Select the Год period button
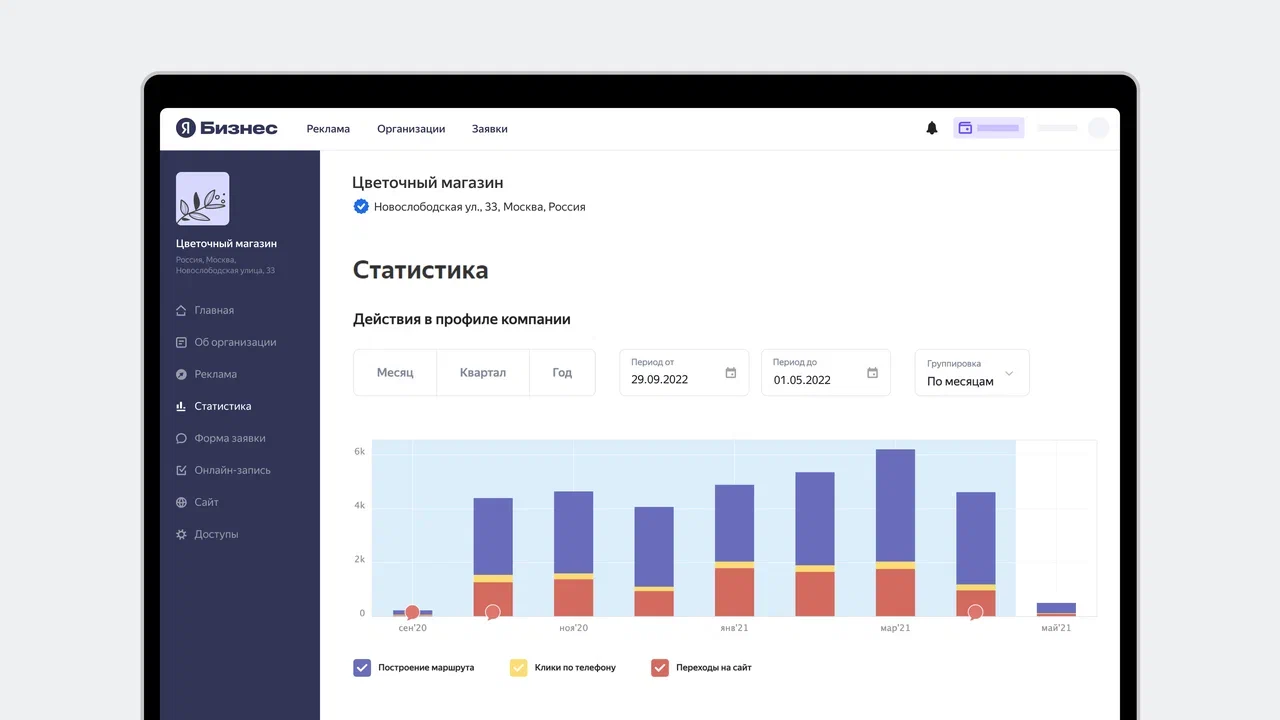This screenshot has width=1280, height=720. (x=562, y=373)
